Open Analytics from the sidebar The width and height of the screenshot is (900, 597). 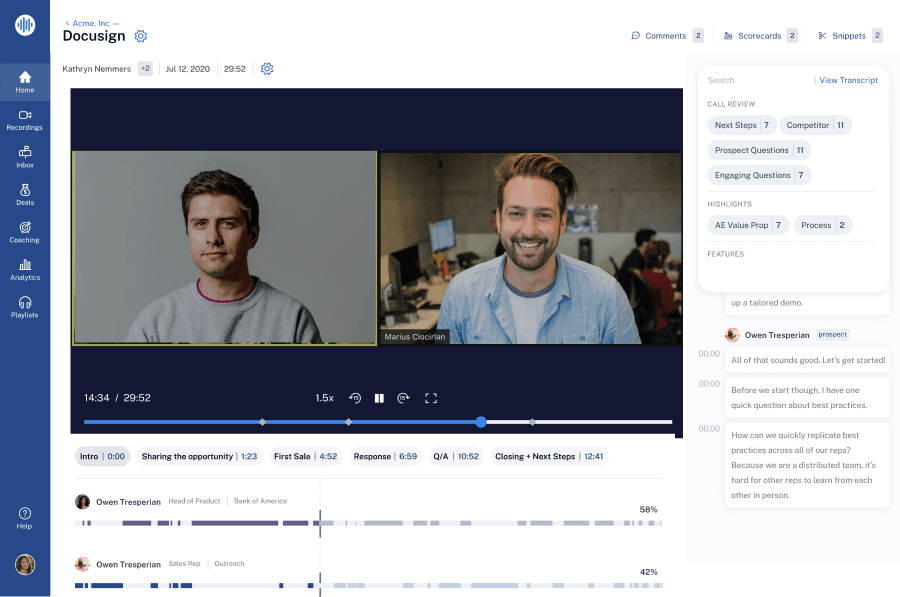click(x=25, y=270)
